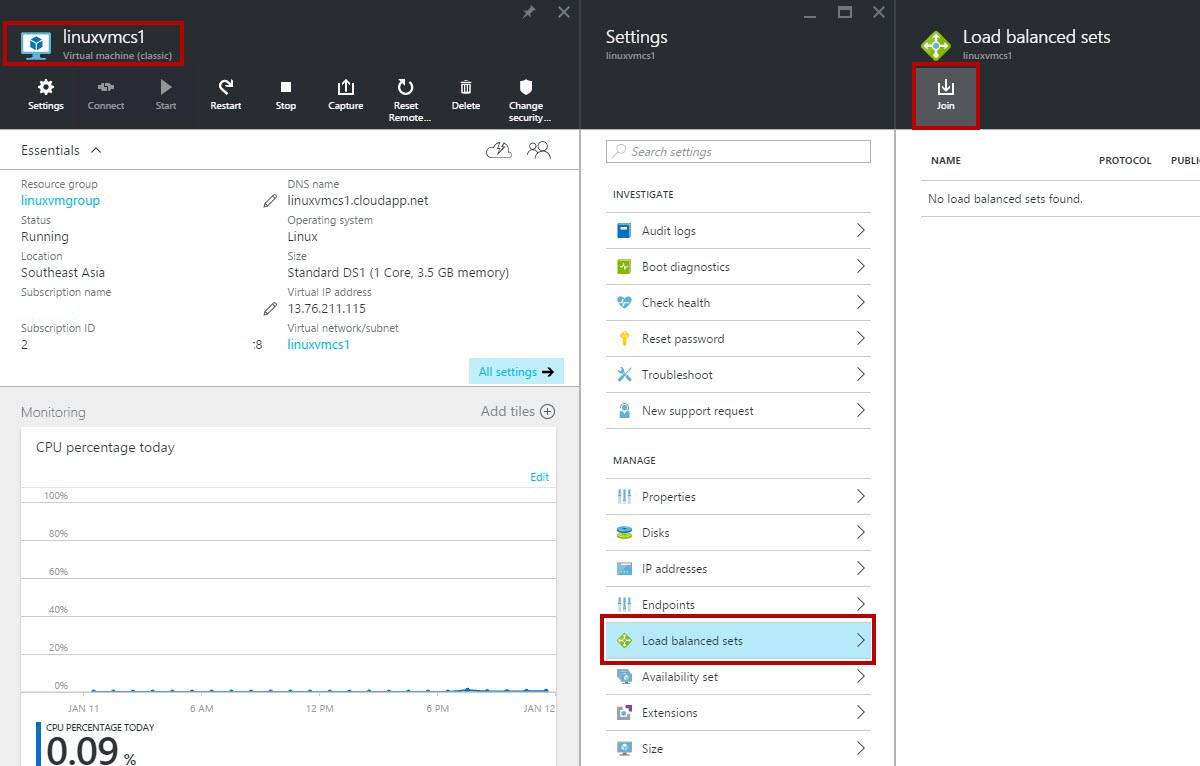Edit the CPU percentage chart

(539, 477)
